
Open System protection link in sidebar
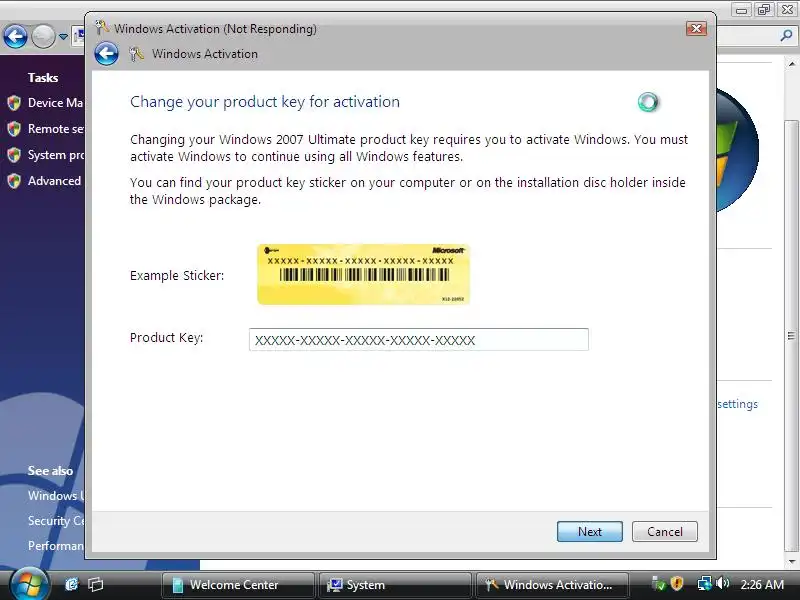(56, 155)
